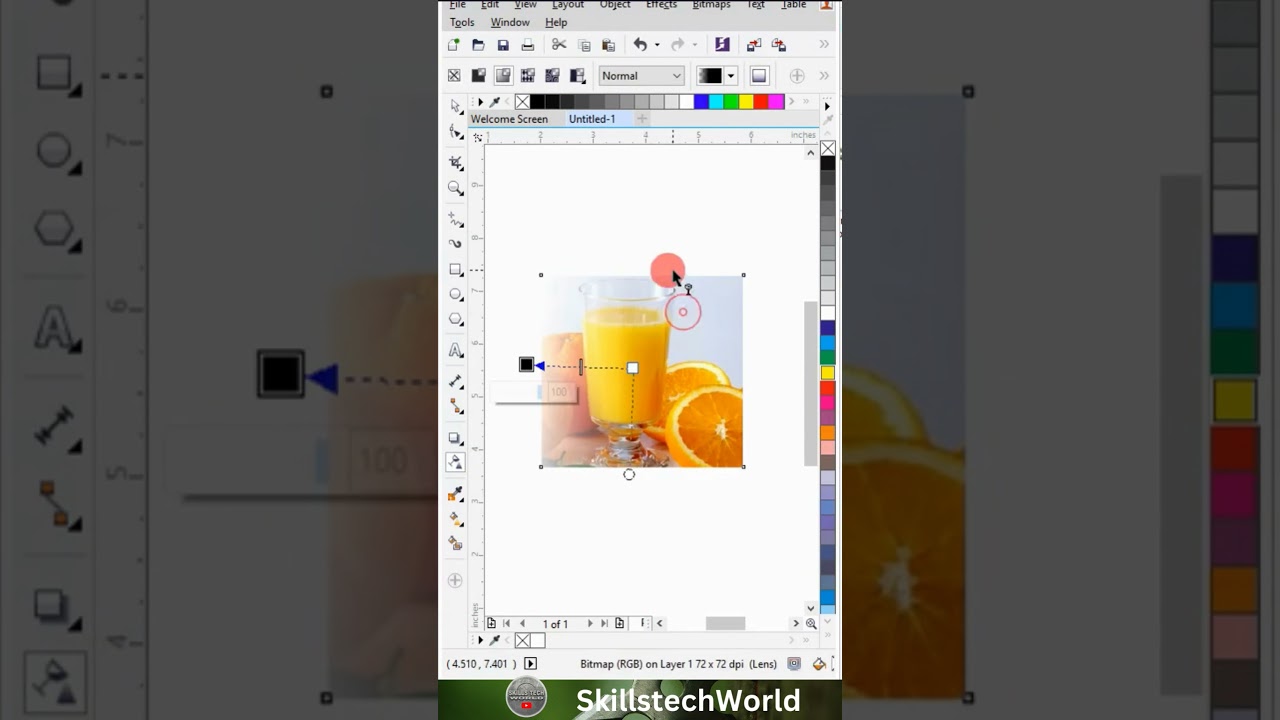Select the Pick tool arrow
Screen dimensions: 1280x720
click(456, 106)
